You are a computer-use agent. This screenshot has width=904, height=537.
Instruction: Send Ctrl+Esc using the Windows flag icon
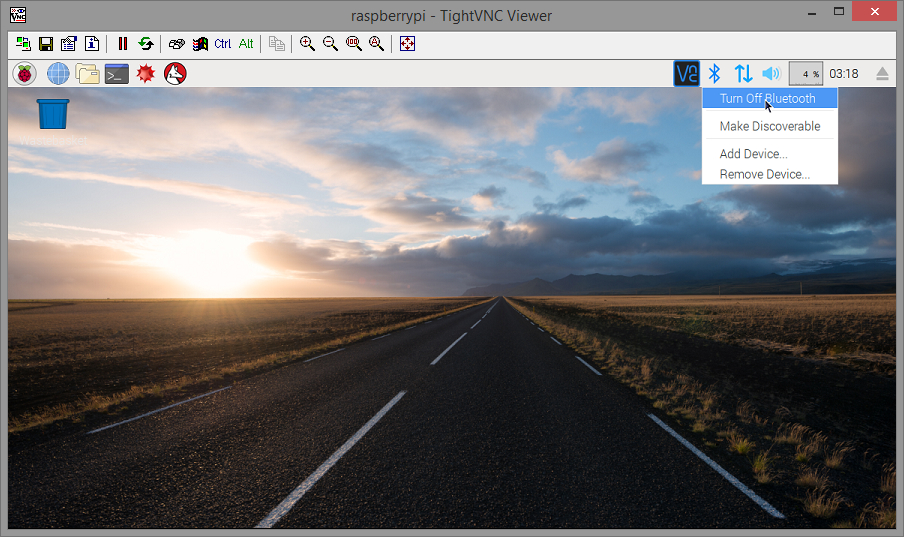click(200, 44)
